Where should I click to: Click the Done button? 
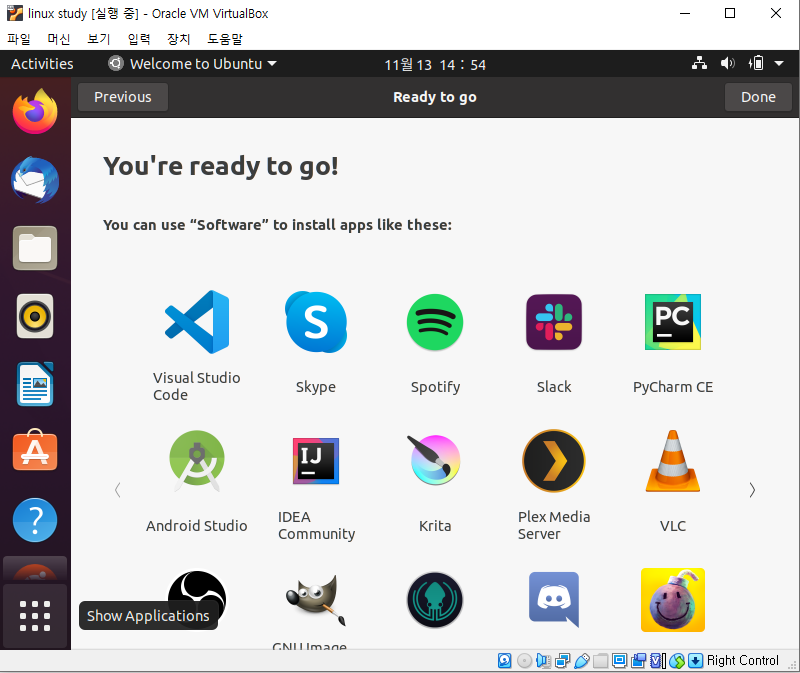click(x=758, y=97)
